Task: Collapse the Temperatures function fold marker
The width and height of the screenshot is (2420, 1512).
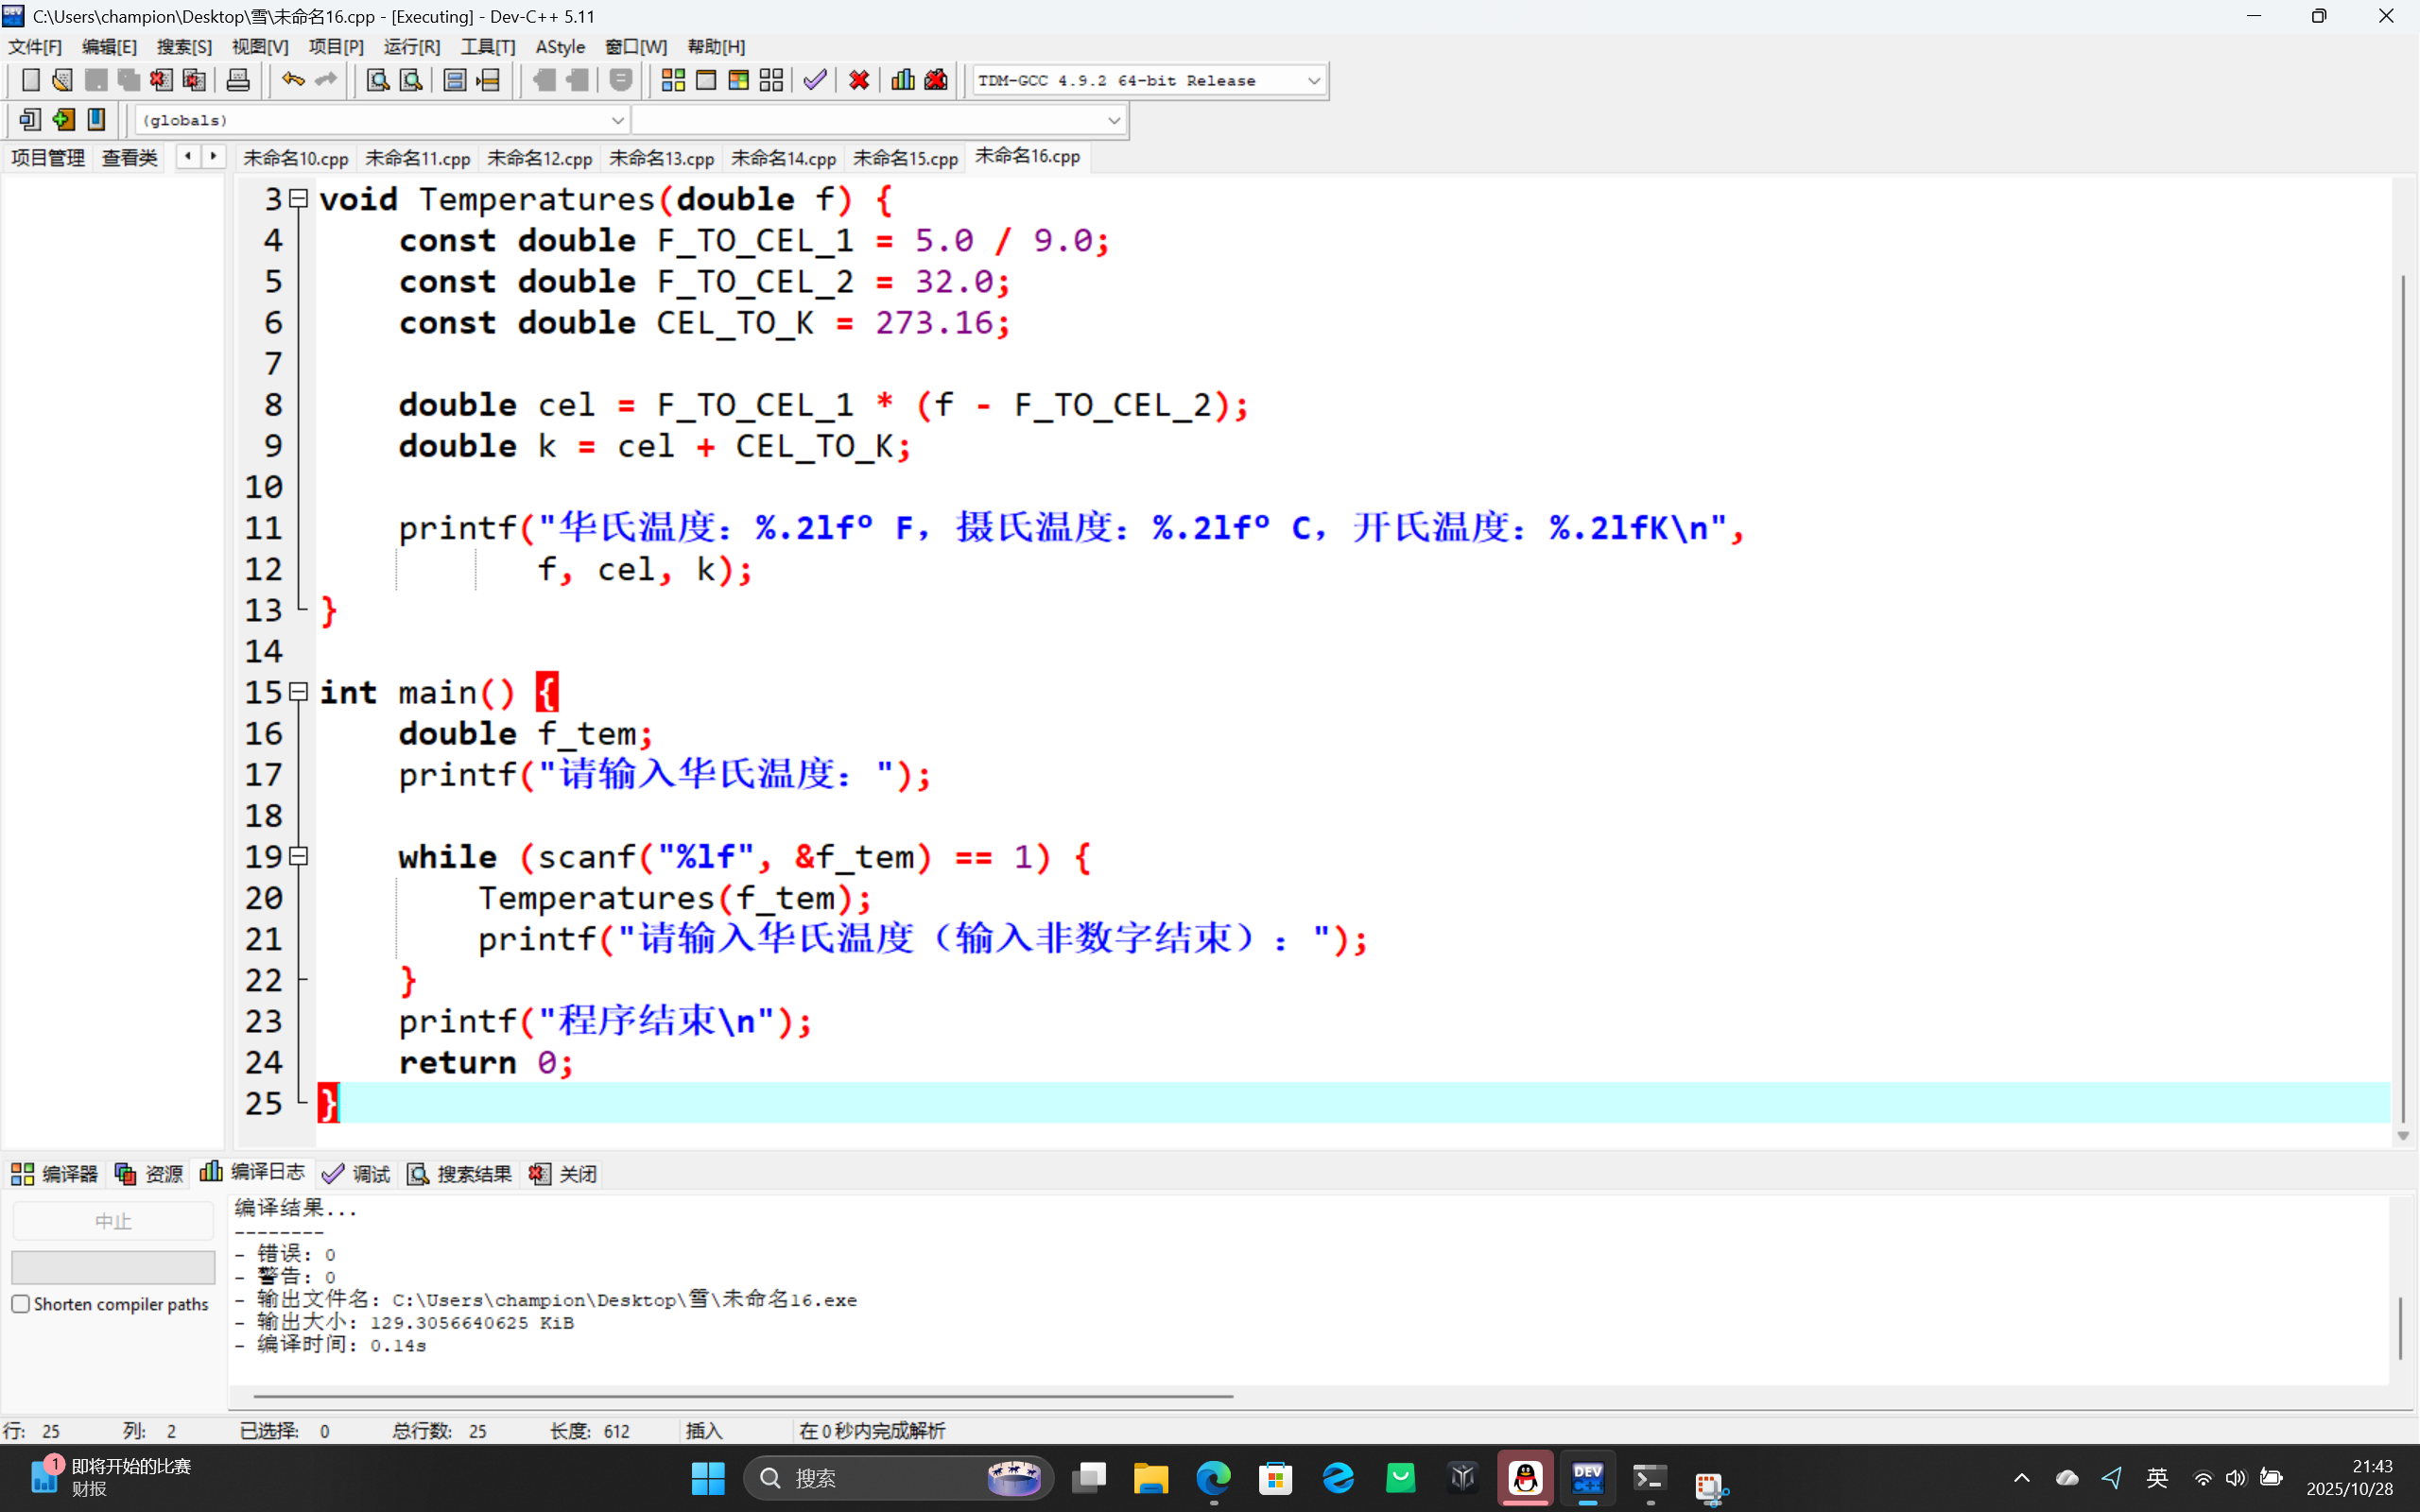Action: [x=298, y=199]
